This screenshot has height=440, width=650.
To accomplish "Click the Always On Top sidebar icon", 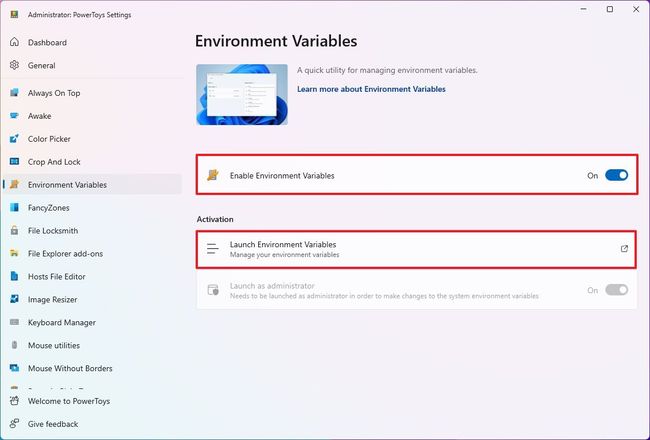I will click(x=15, y=93).
